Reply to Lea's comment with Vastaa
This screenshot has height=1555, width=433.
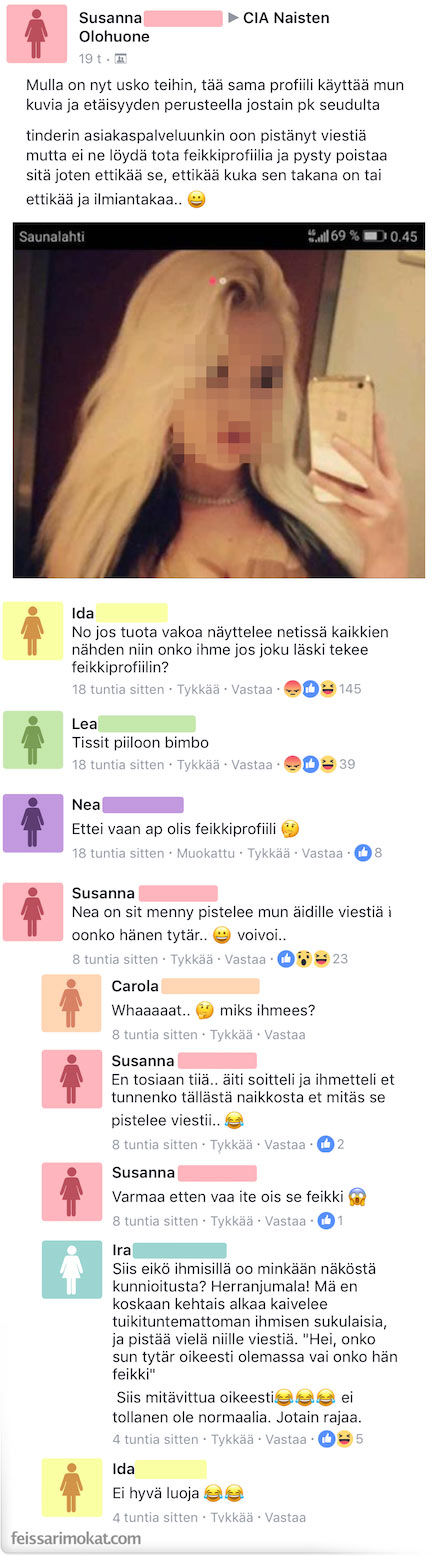coord(251,764)
